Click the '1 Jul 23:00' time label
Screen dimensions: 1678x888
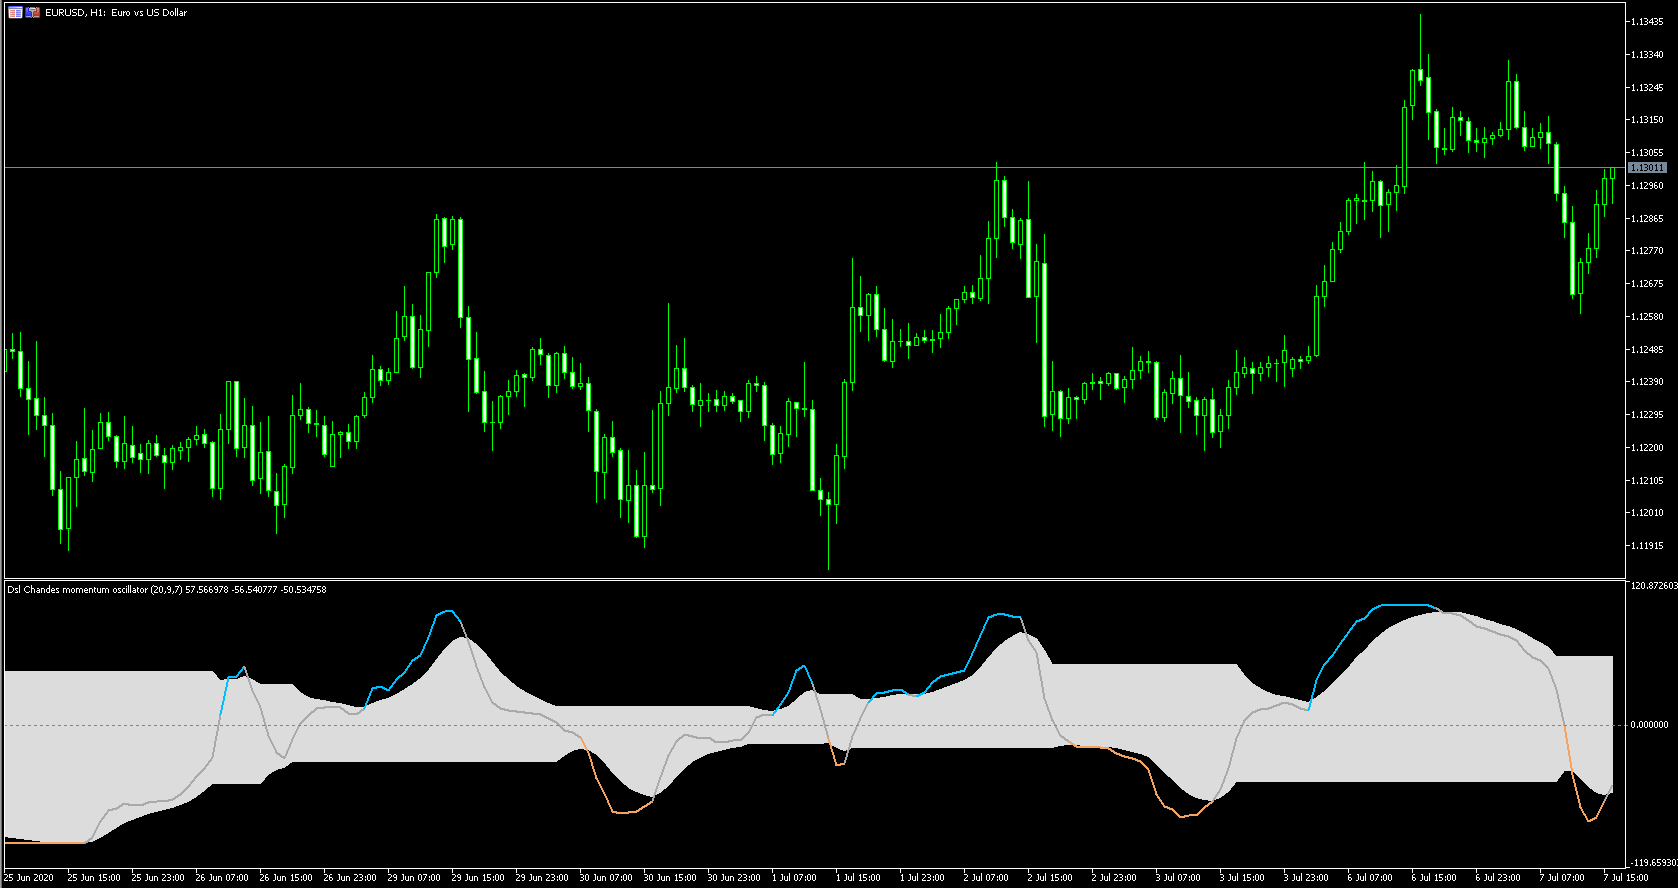(922, 878)
